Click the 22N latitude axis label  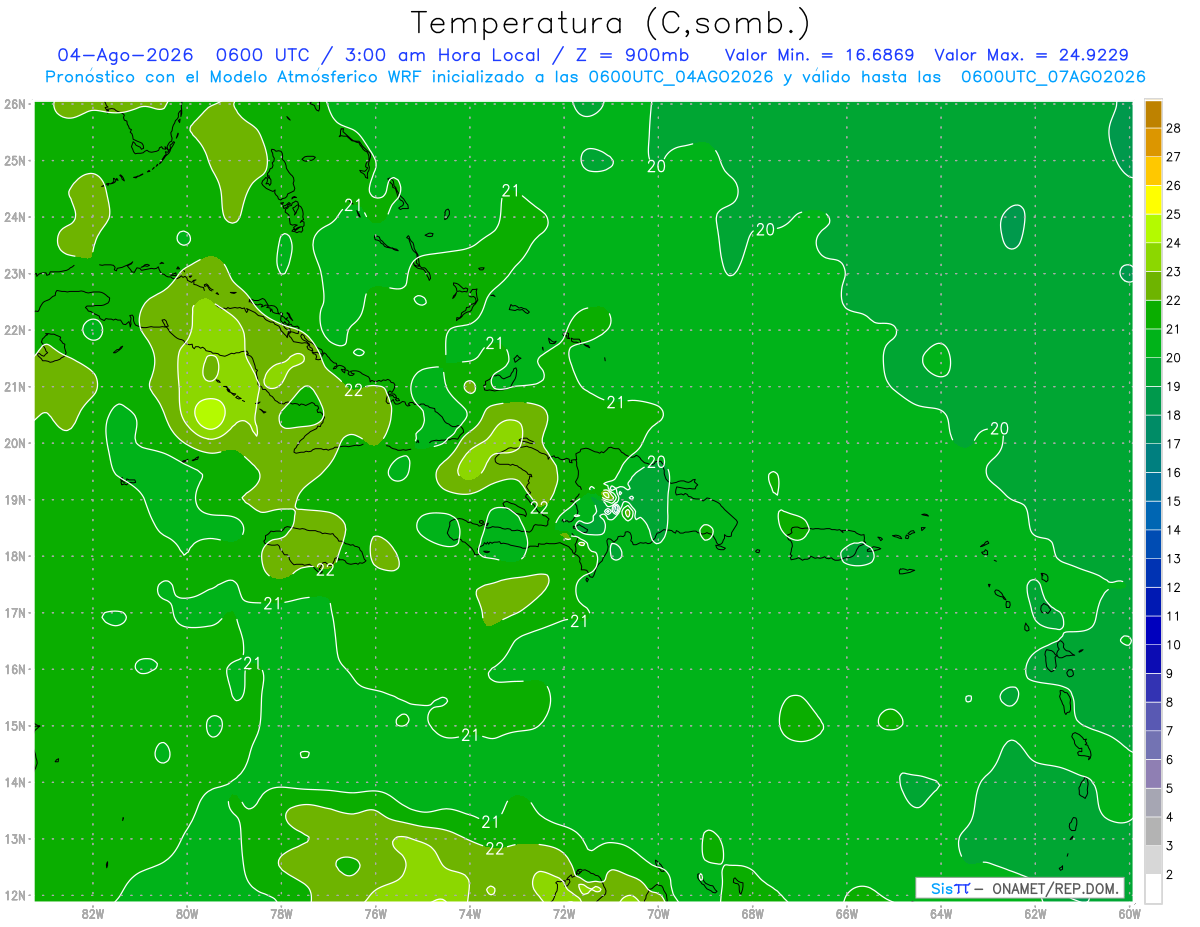click(x=15, y=330)
